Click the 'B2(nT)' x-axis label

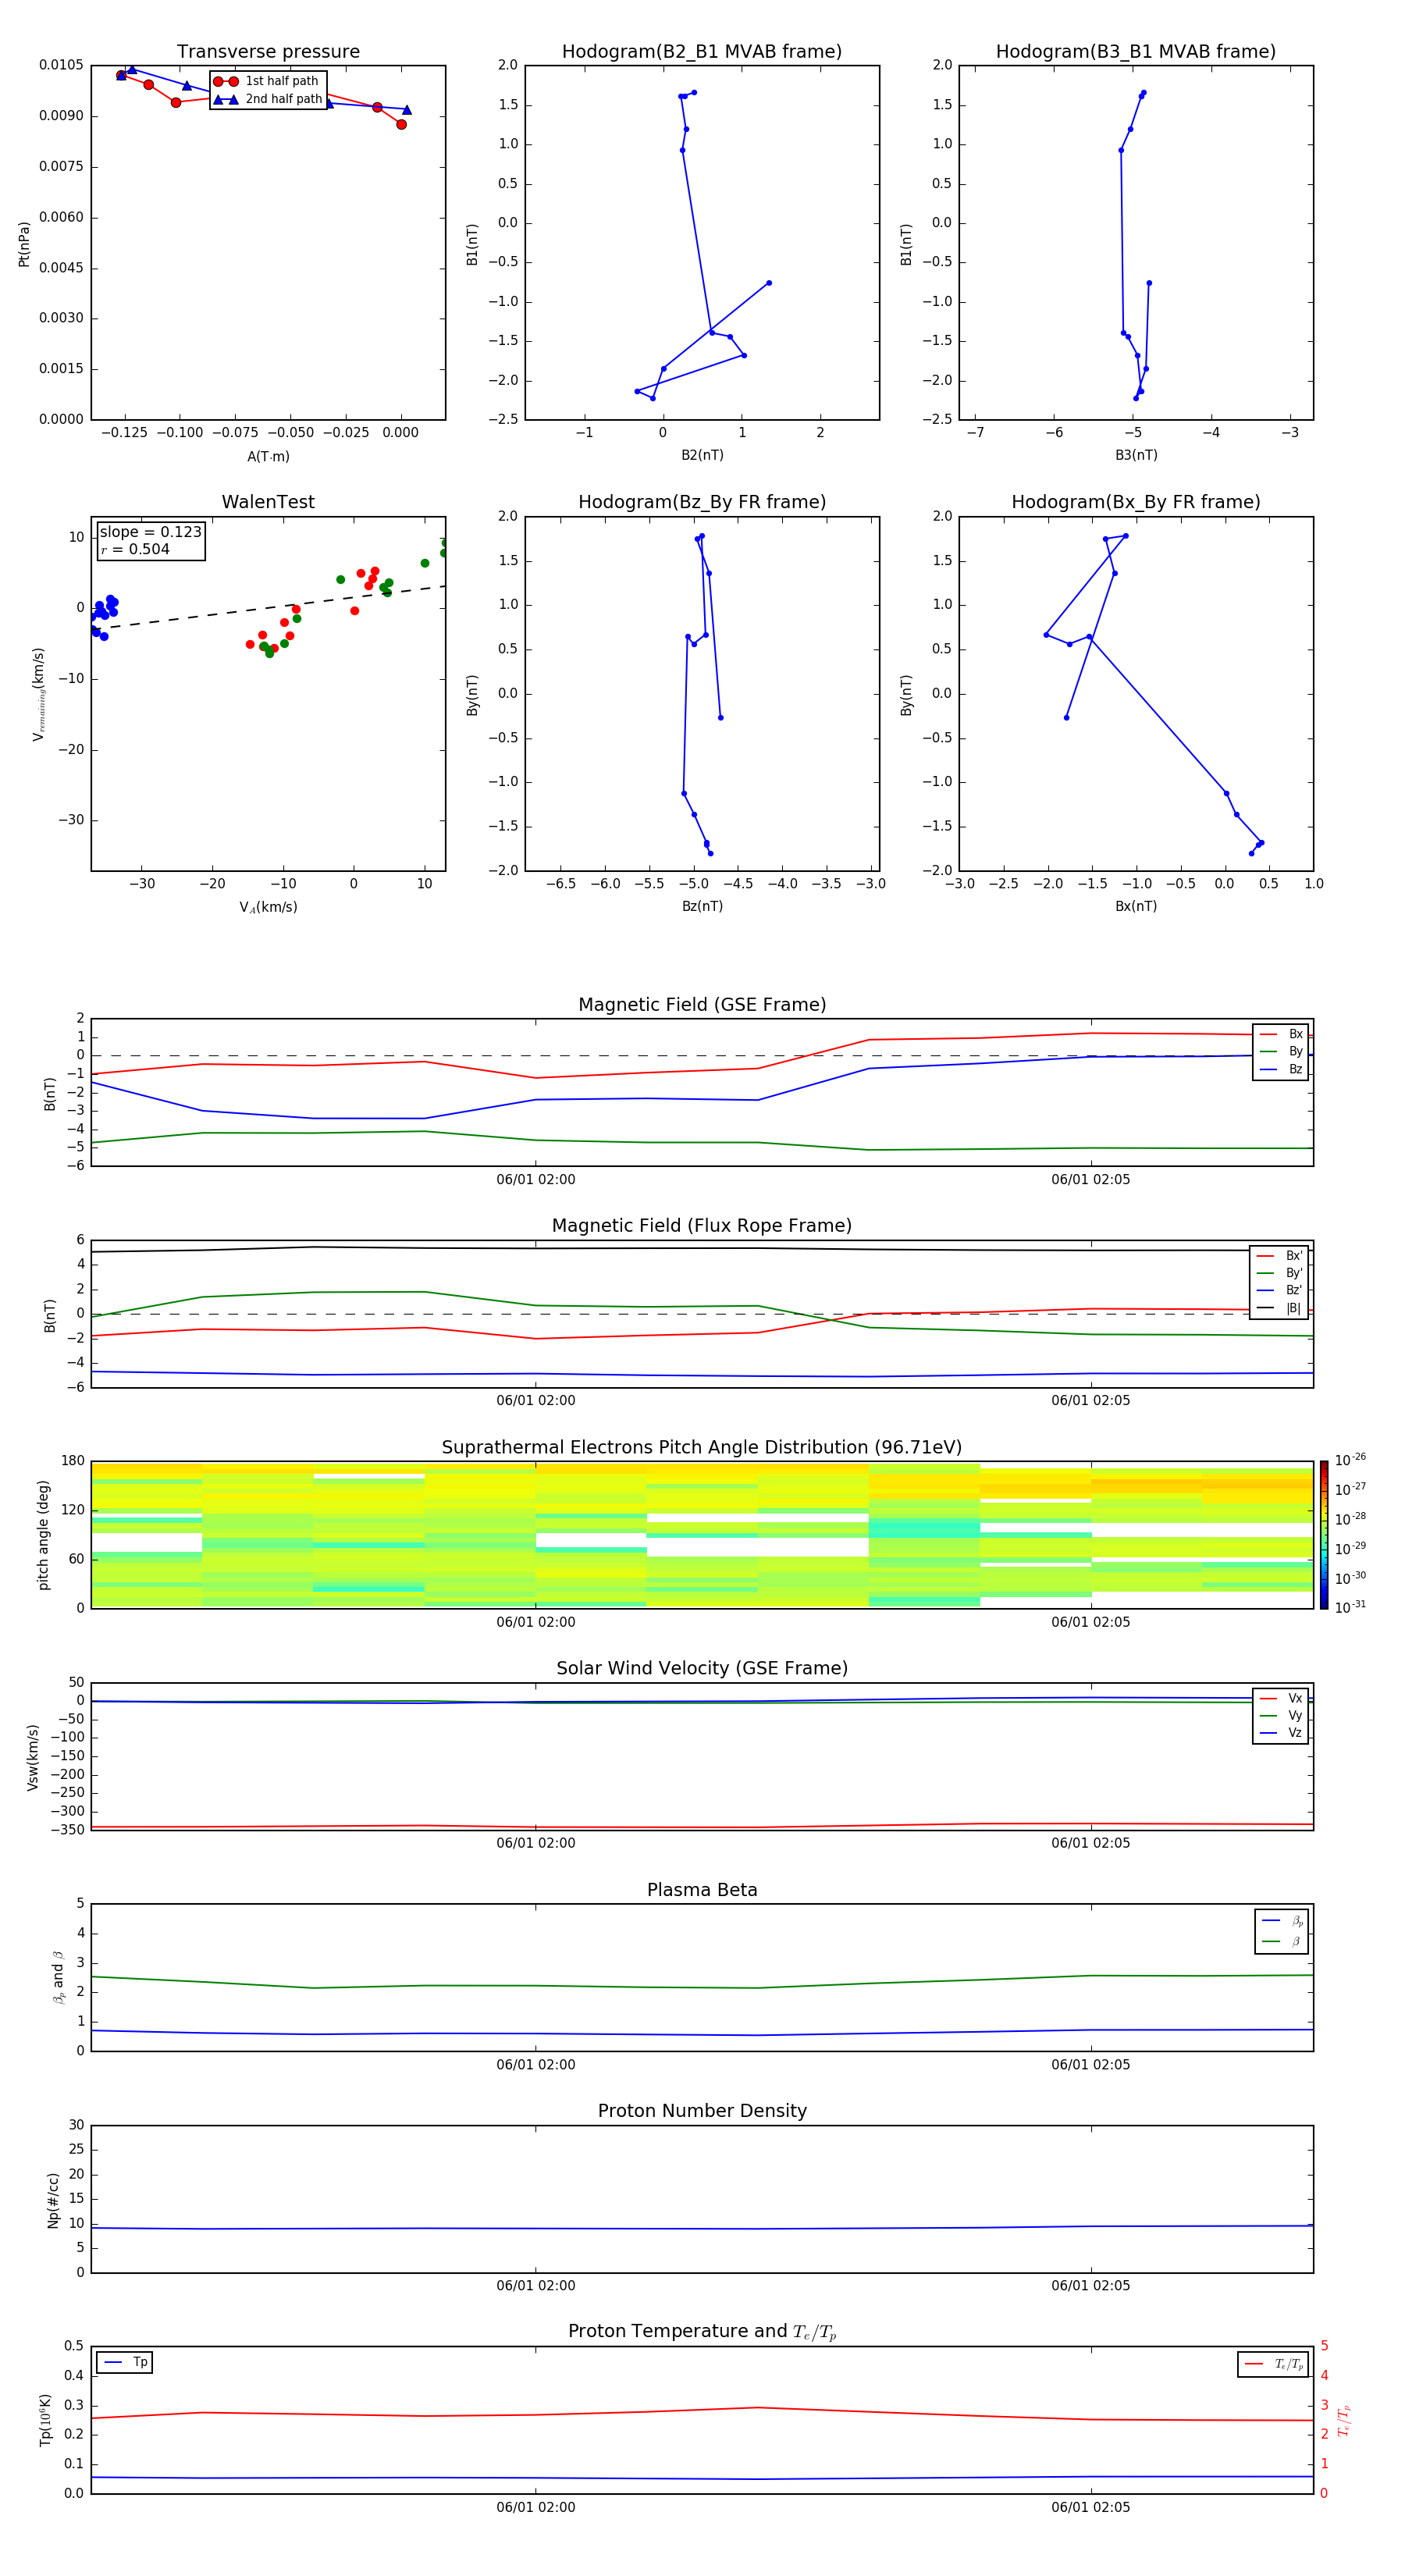point(702,455)
